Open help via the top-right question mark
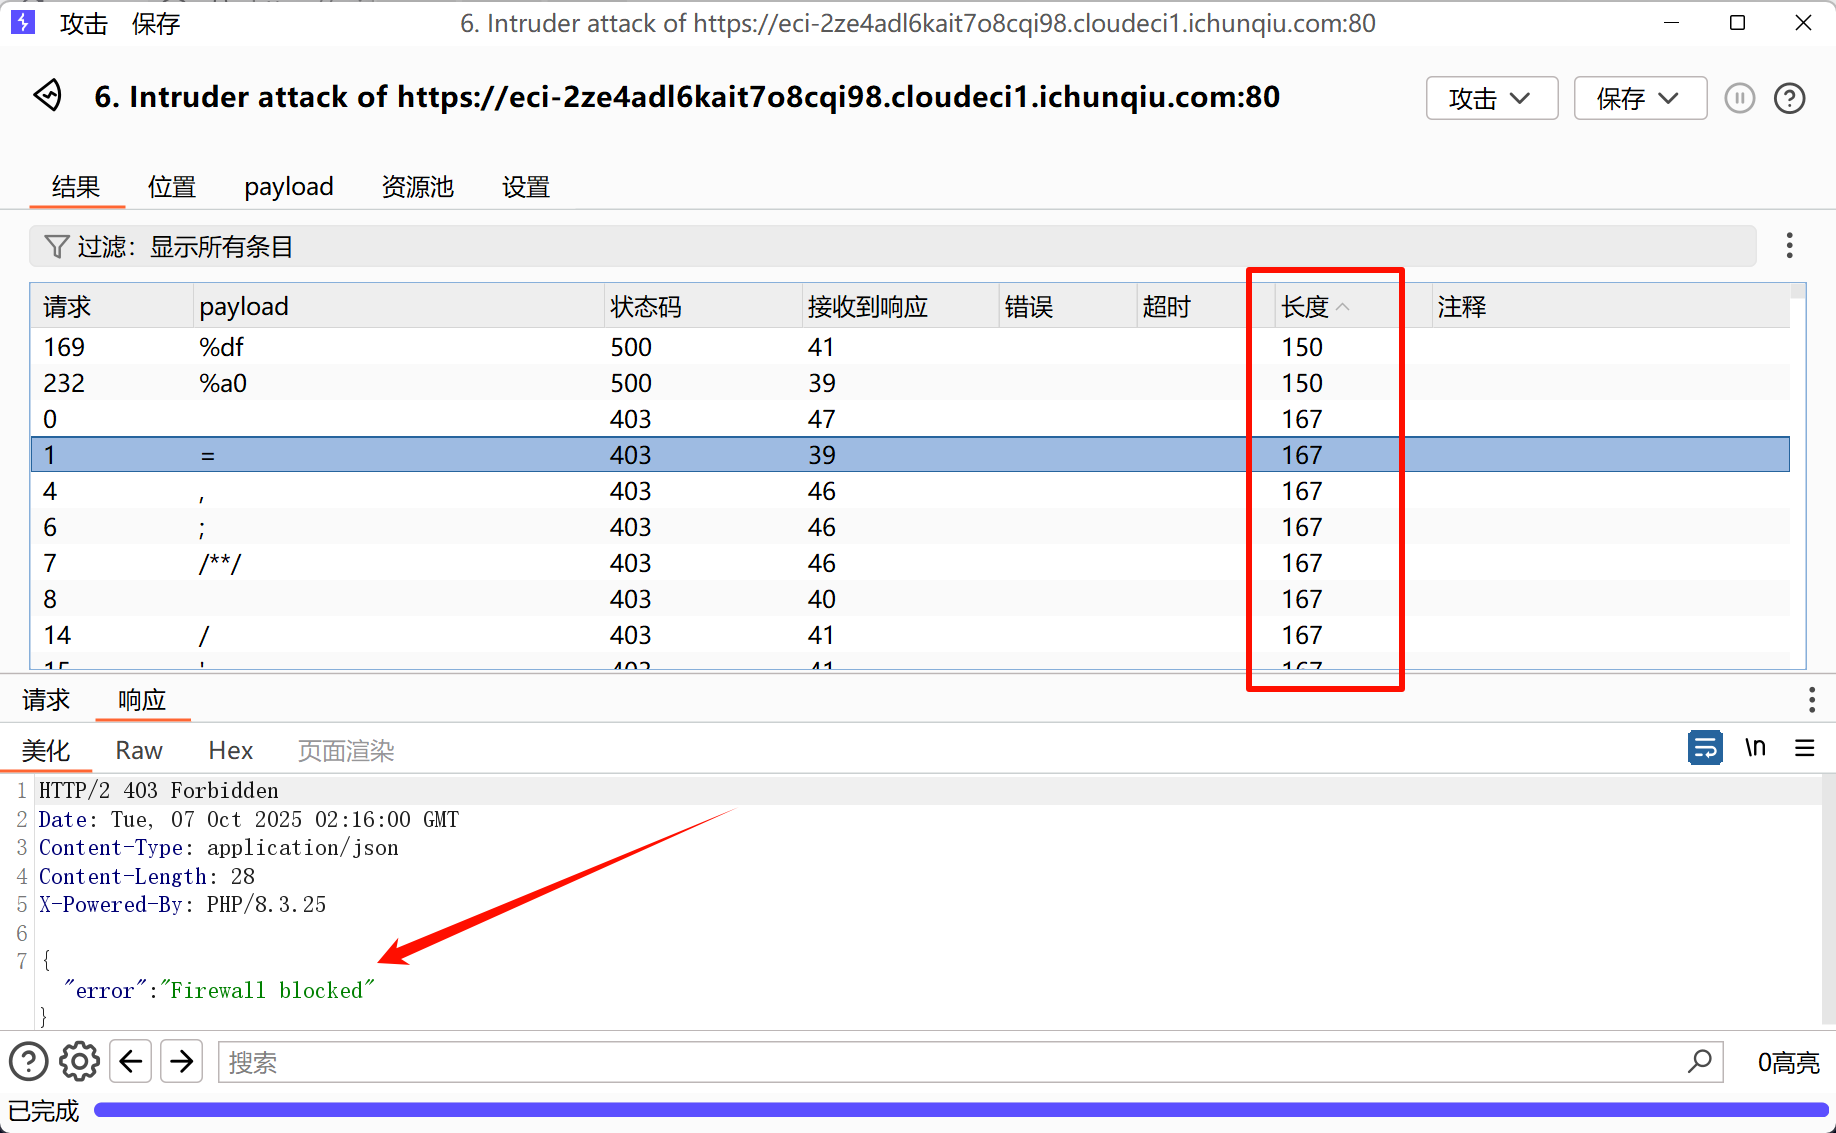The width and height of the screenshot is (1836, 1133). pos(1789,98)
